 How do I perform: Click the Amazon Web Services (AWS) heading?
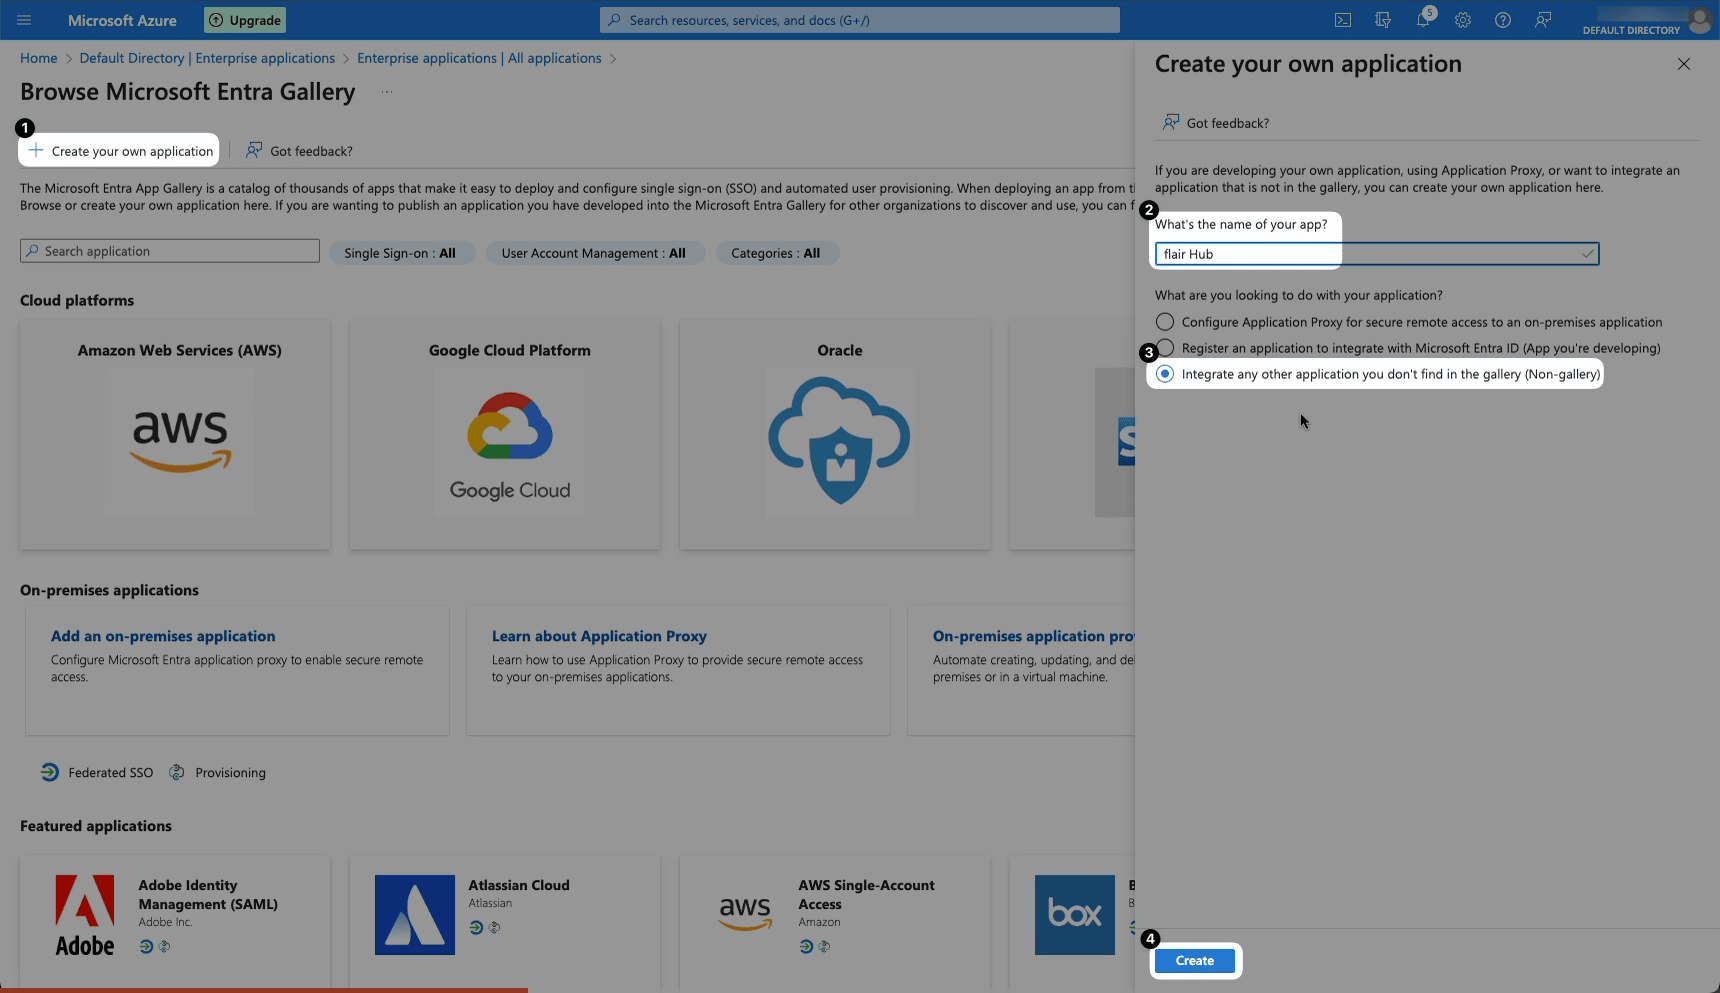coord(180,350)
